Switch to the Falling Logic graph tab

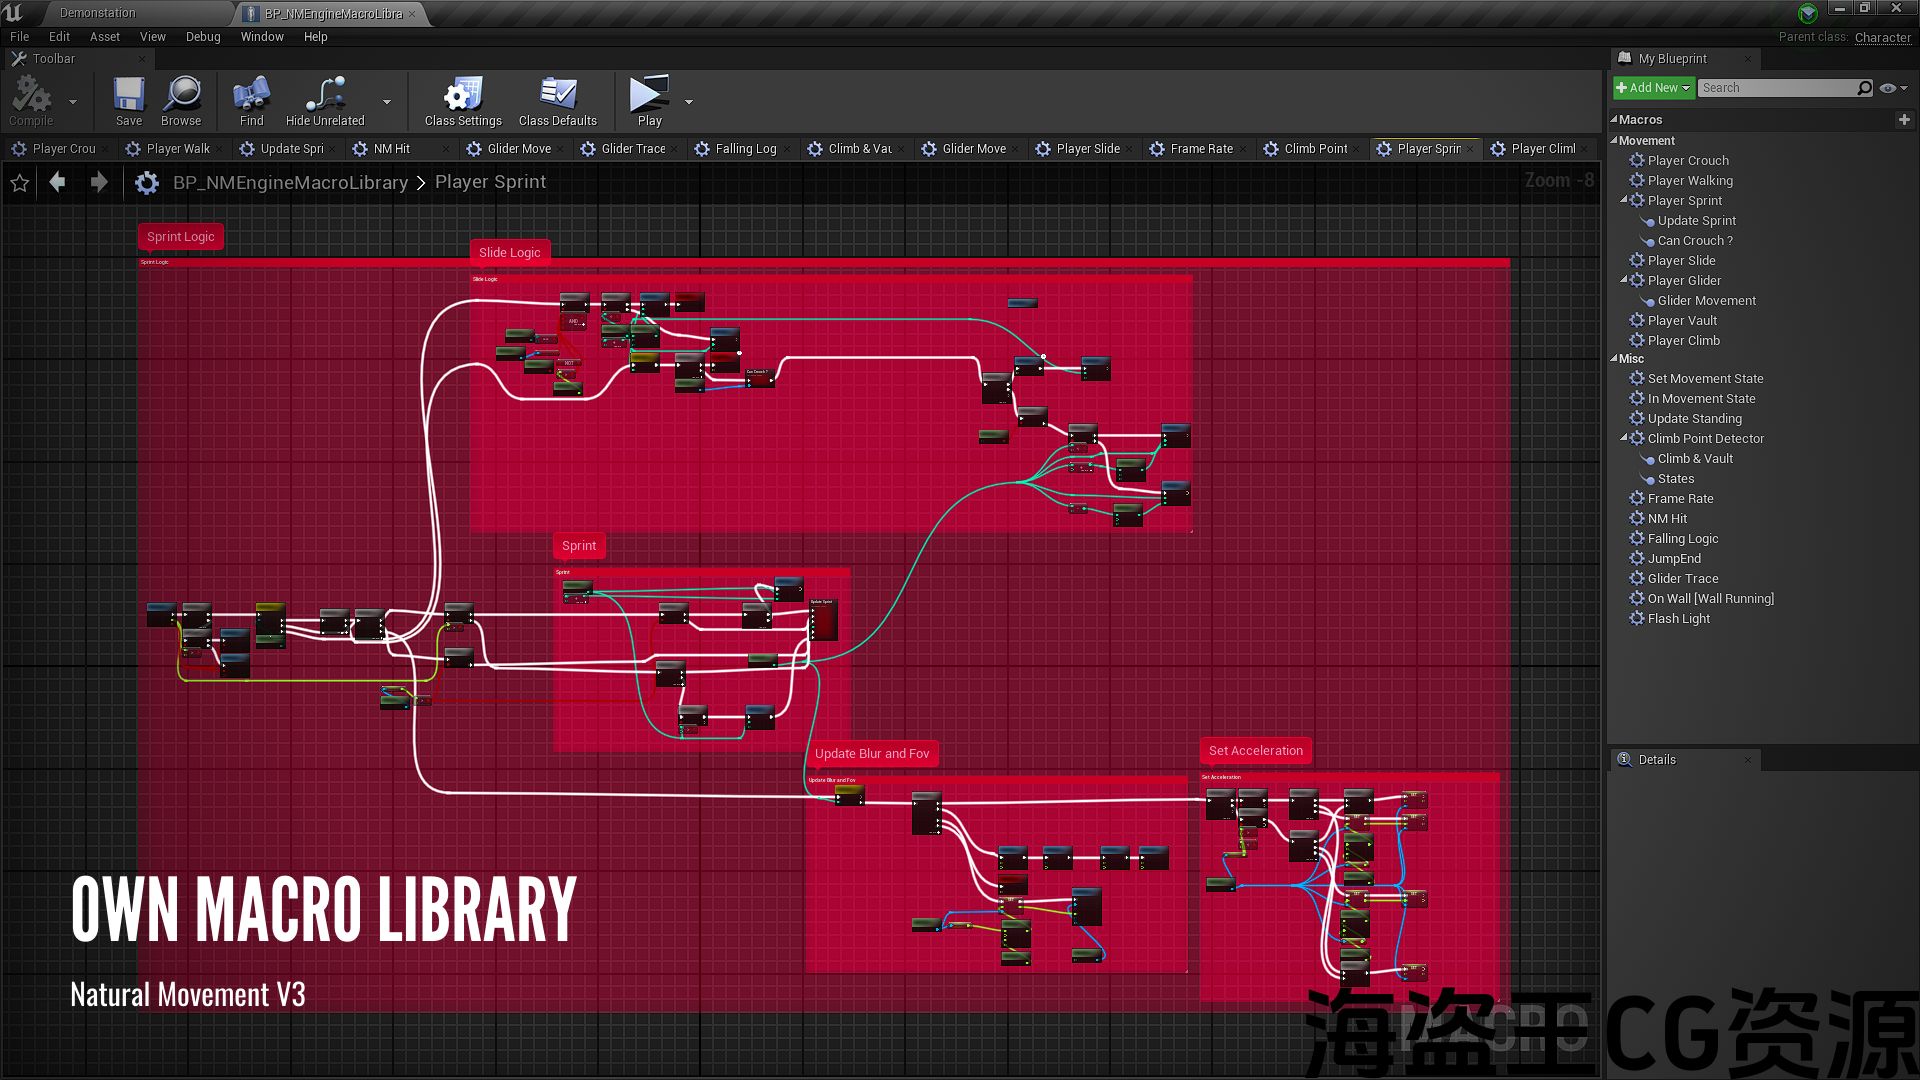[745, 149]
